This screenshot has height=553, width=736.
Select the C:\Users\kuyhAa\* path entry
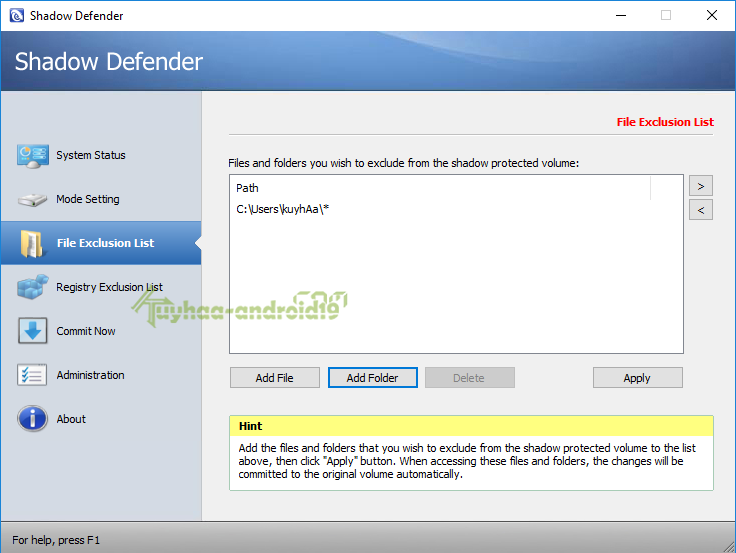tap(283, 209)
